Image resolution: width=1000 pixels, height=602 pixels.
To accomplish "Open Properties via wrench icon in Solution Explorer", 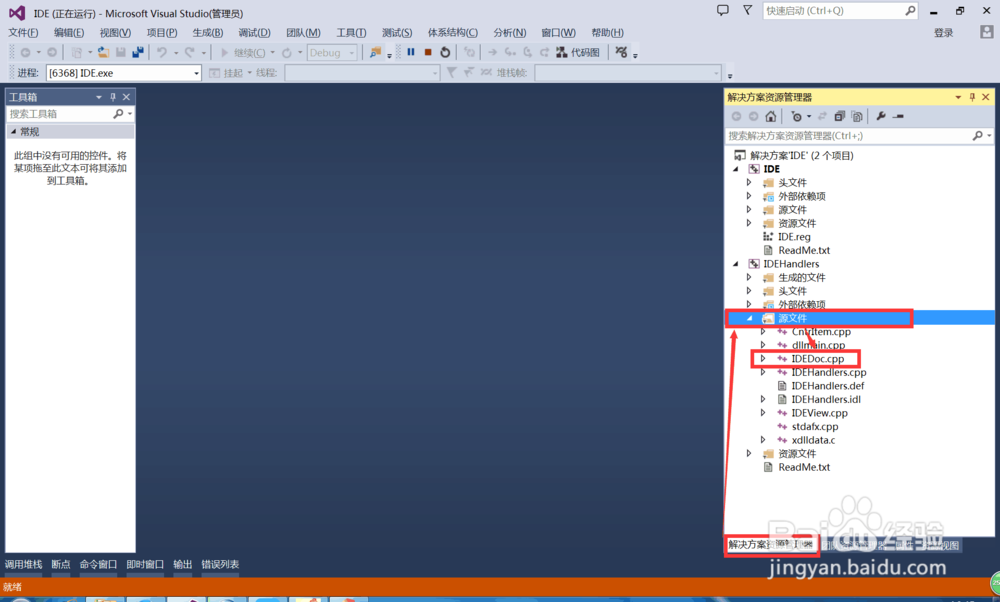I will (x=881, y=115).
